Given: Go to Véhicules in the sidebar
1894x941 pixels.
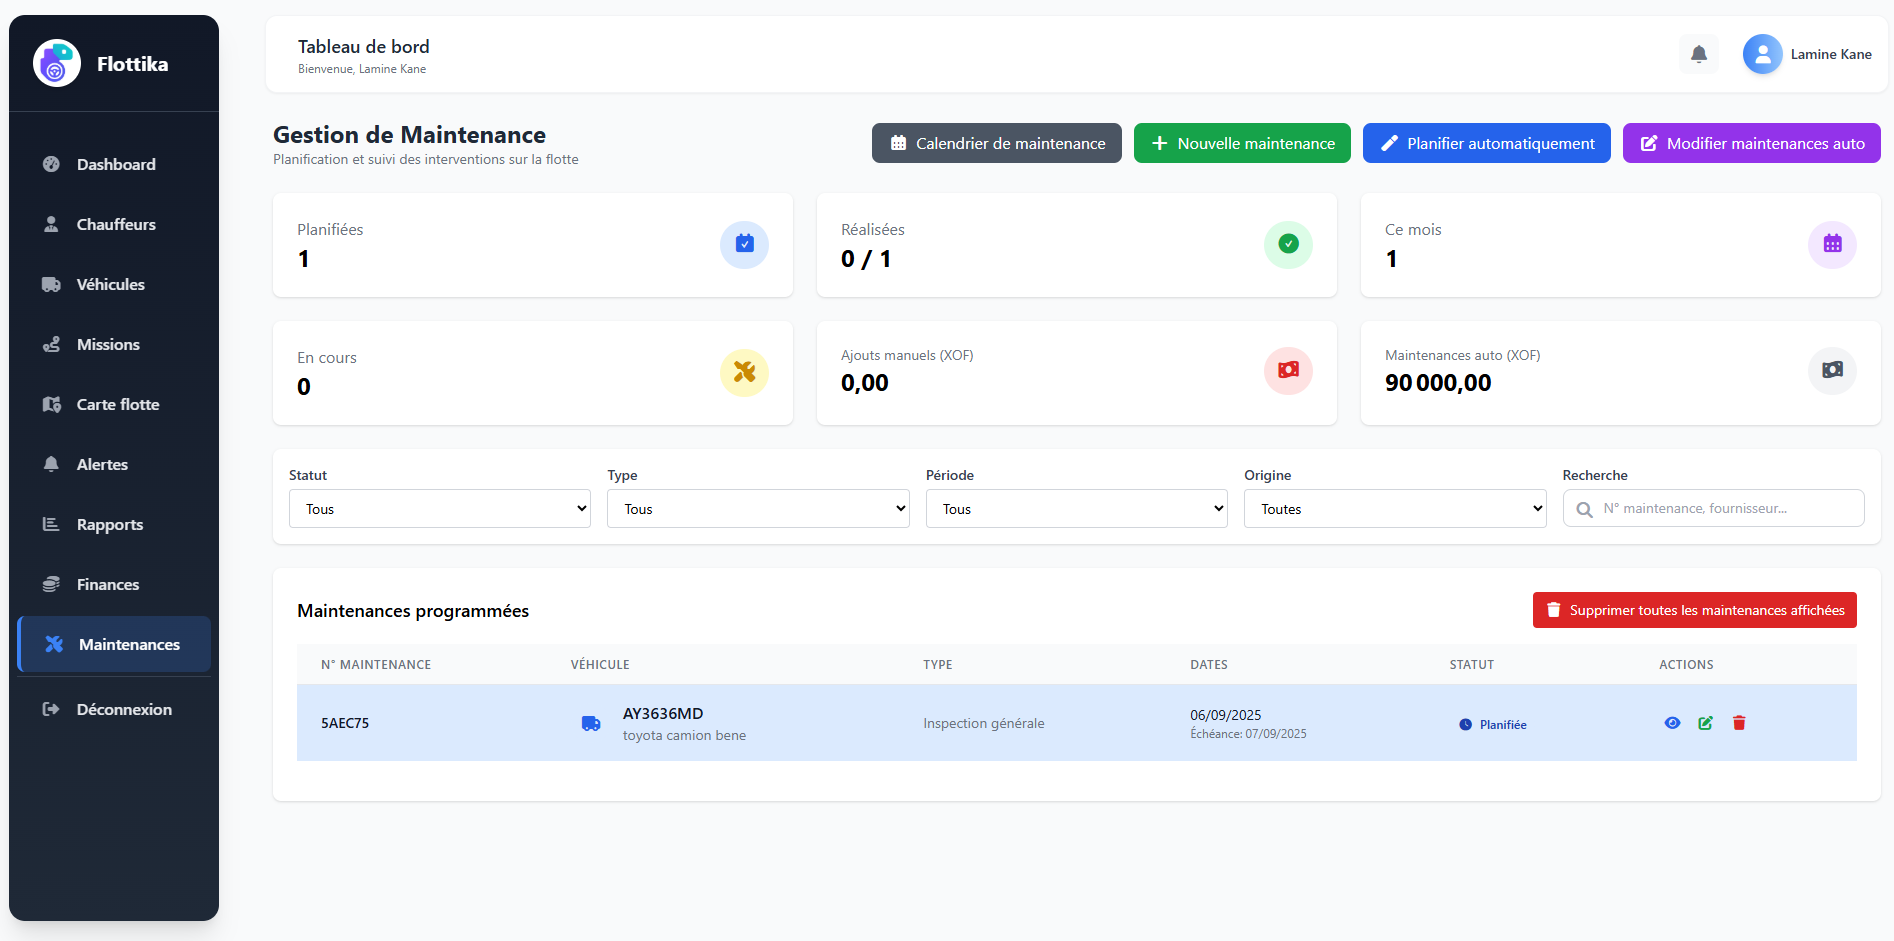Looking at the screenshot, I should (110, 285).
